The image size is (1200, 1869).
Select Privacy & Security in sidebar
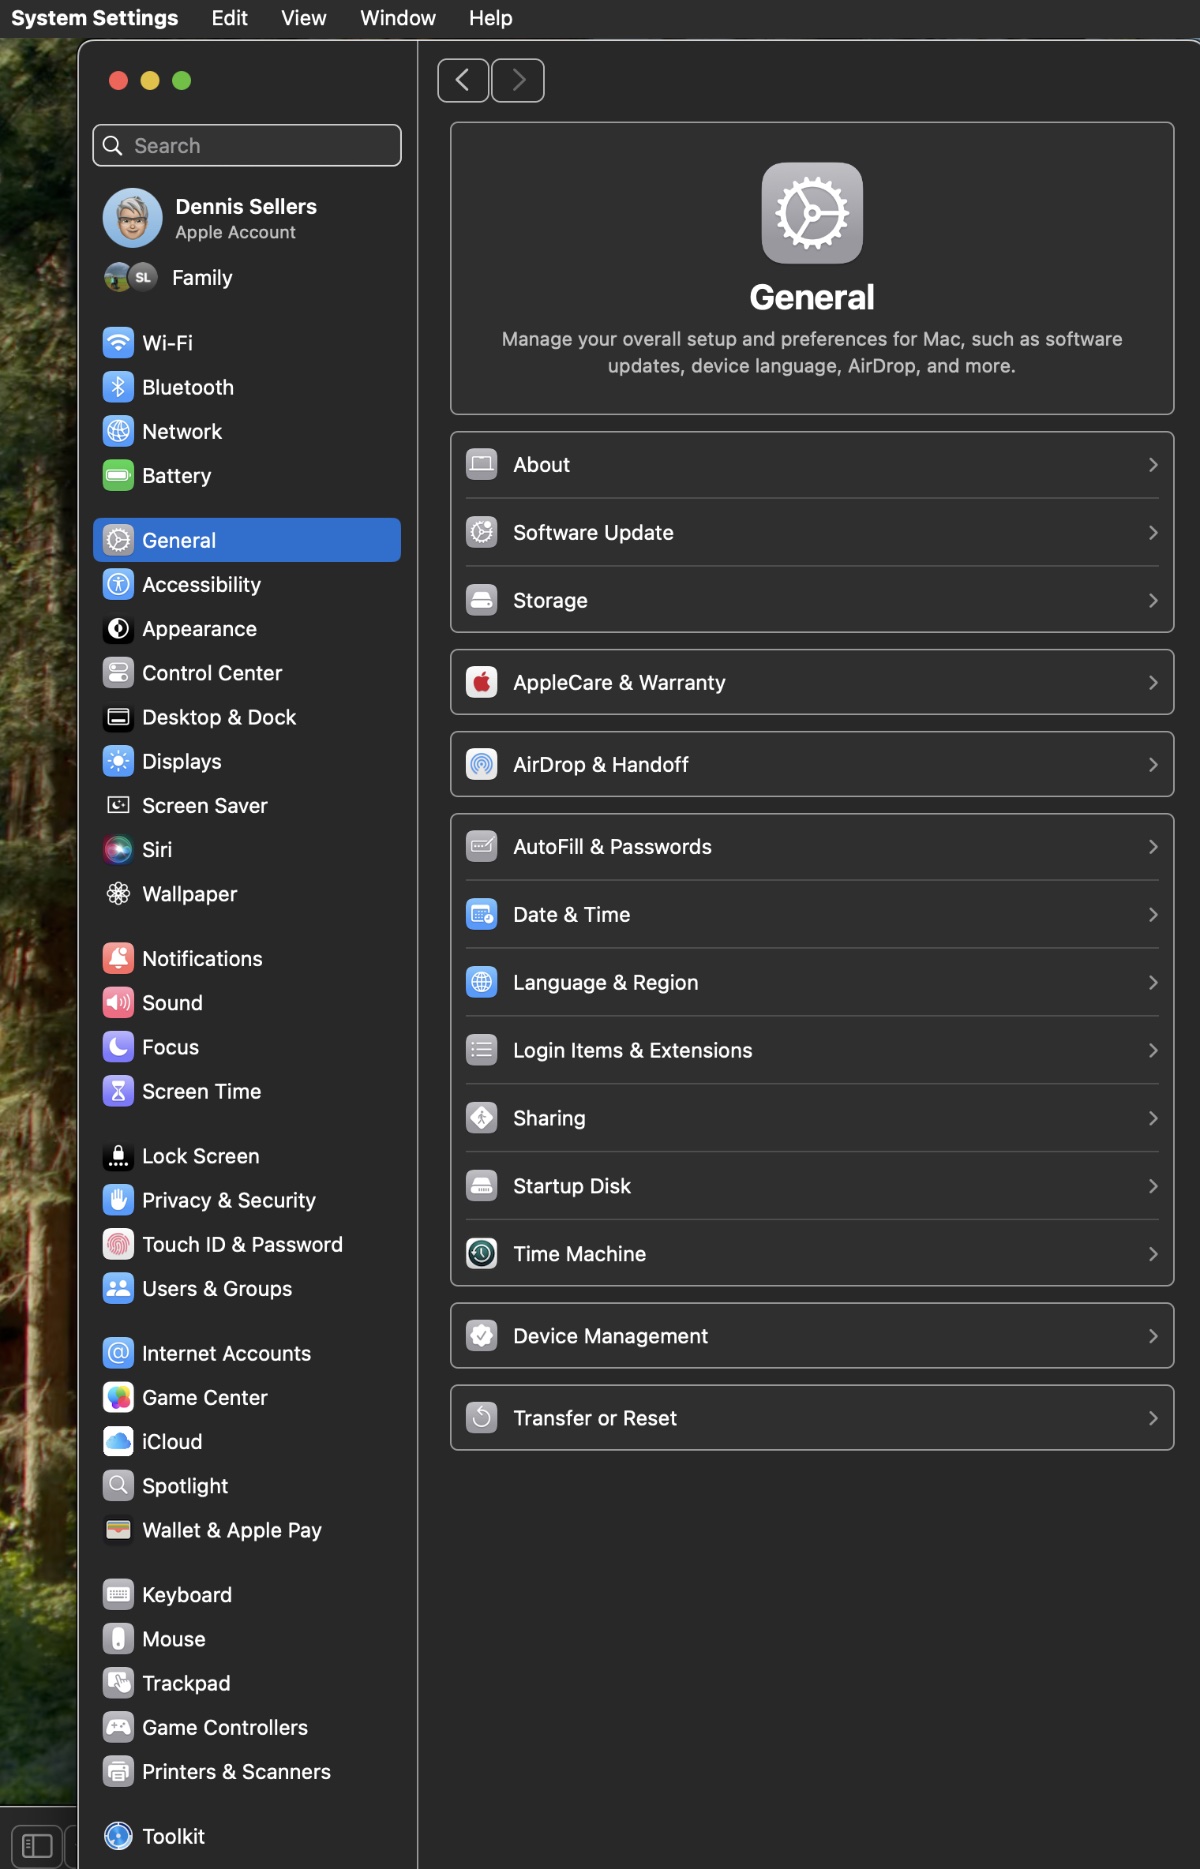click(228, 1201)
